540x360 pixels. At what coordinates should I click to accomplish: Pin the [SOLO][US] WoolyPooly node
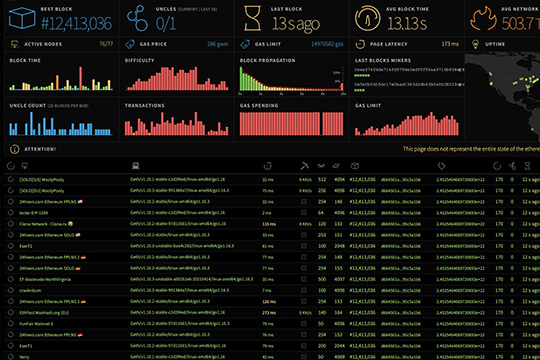coord(11,179)
